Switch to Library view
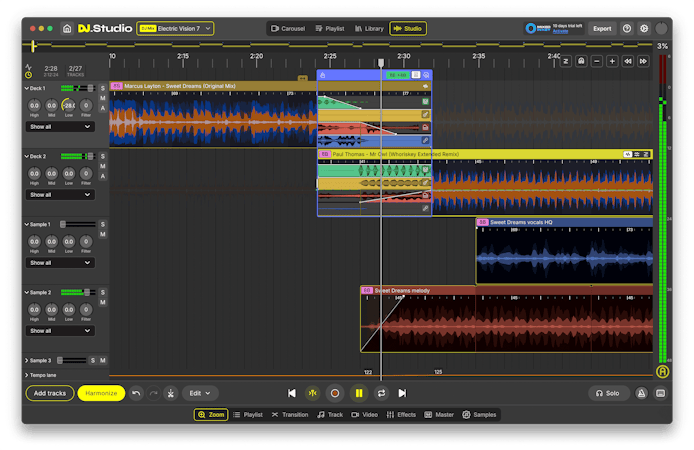This screenshot has width=694, height=450. pyautogui.click(x=369, y=29)
